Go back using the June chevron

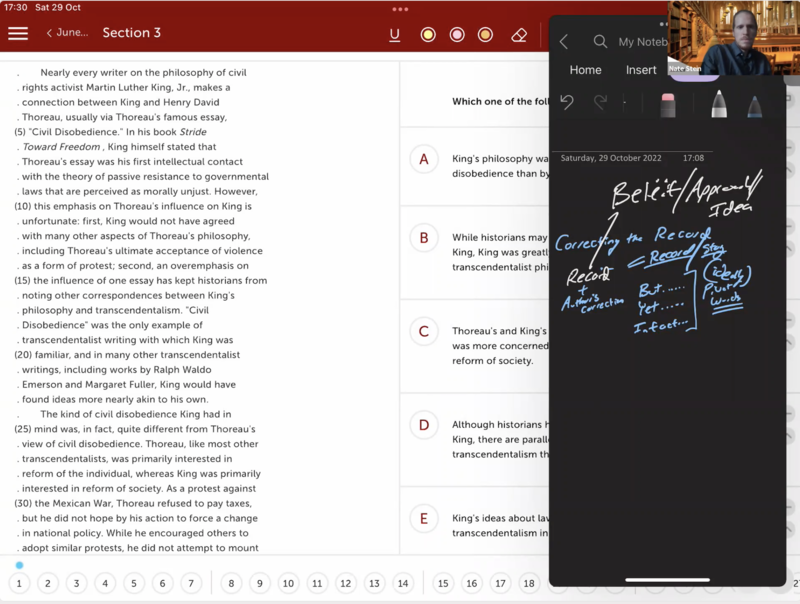(x=67, y=33)
